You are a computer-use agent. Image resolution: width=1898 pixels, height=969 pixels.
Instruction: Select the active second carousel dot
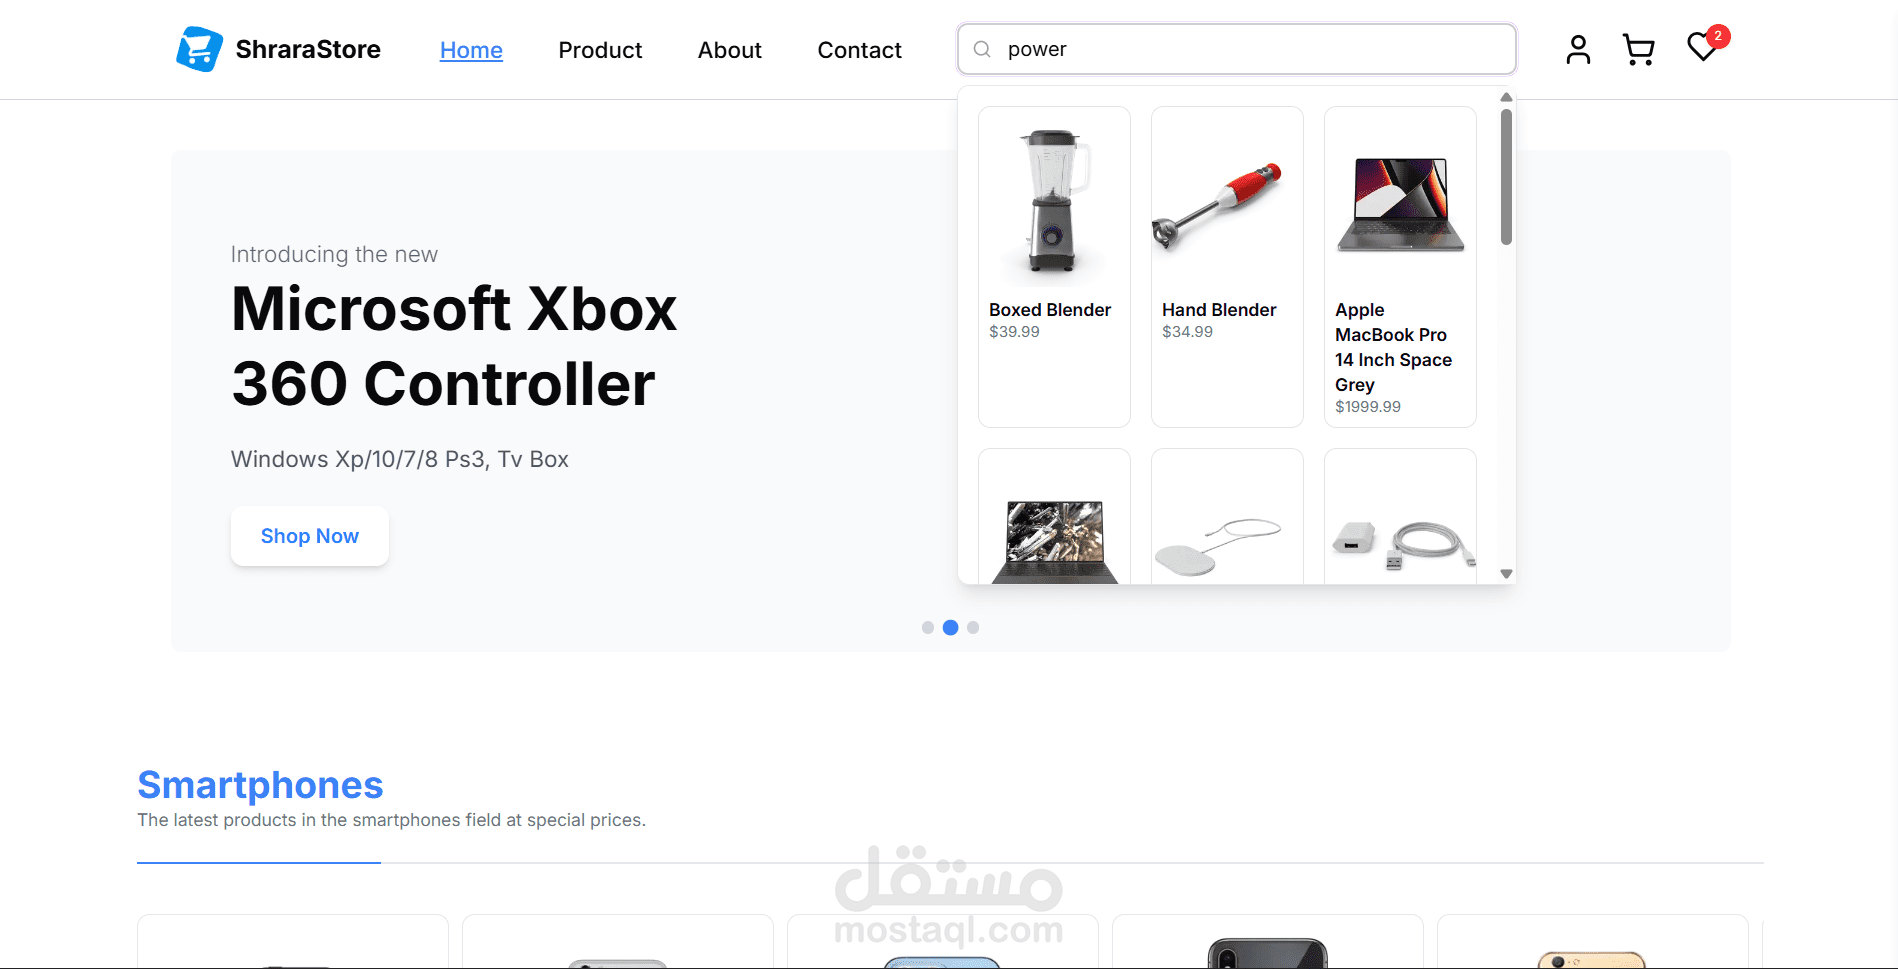(x=951, y=628)
